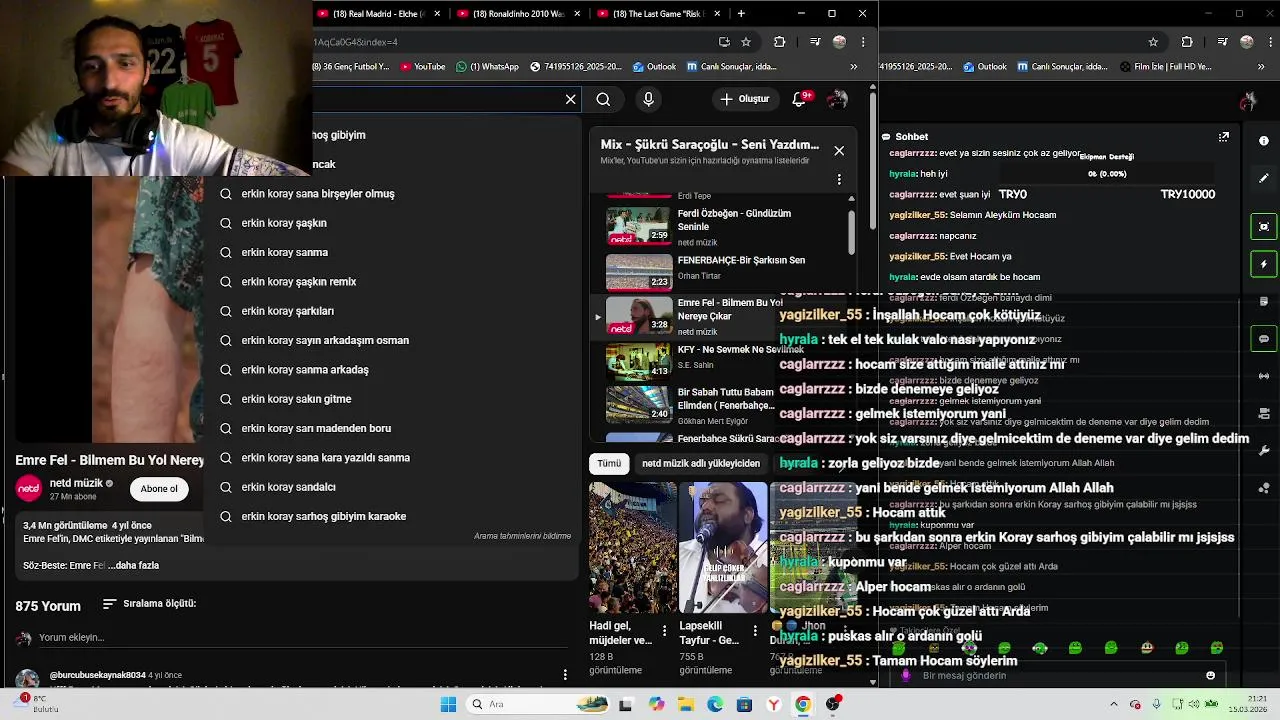Subscribe with the Abone ol button

(x=159, y=489)
